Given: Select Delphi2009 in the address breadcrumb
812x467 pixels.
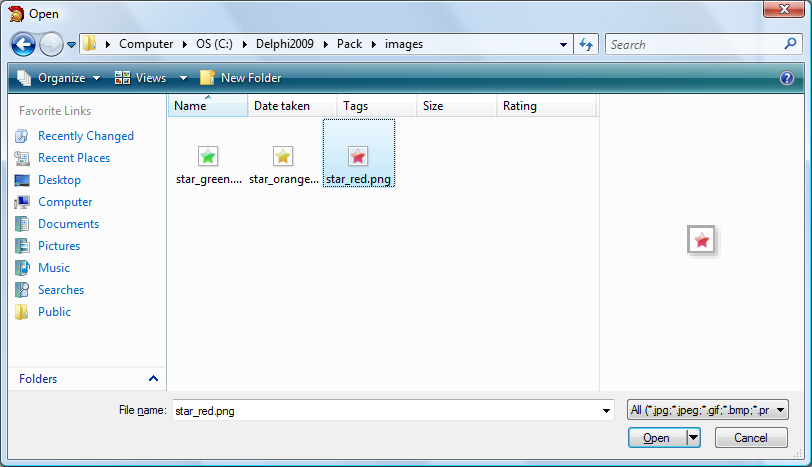Looking at the screenshot, I should 285,44.
